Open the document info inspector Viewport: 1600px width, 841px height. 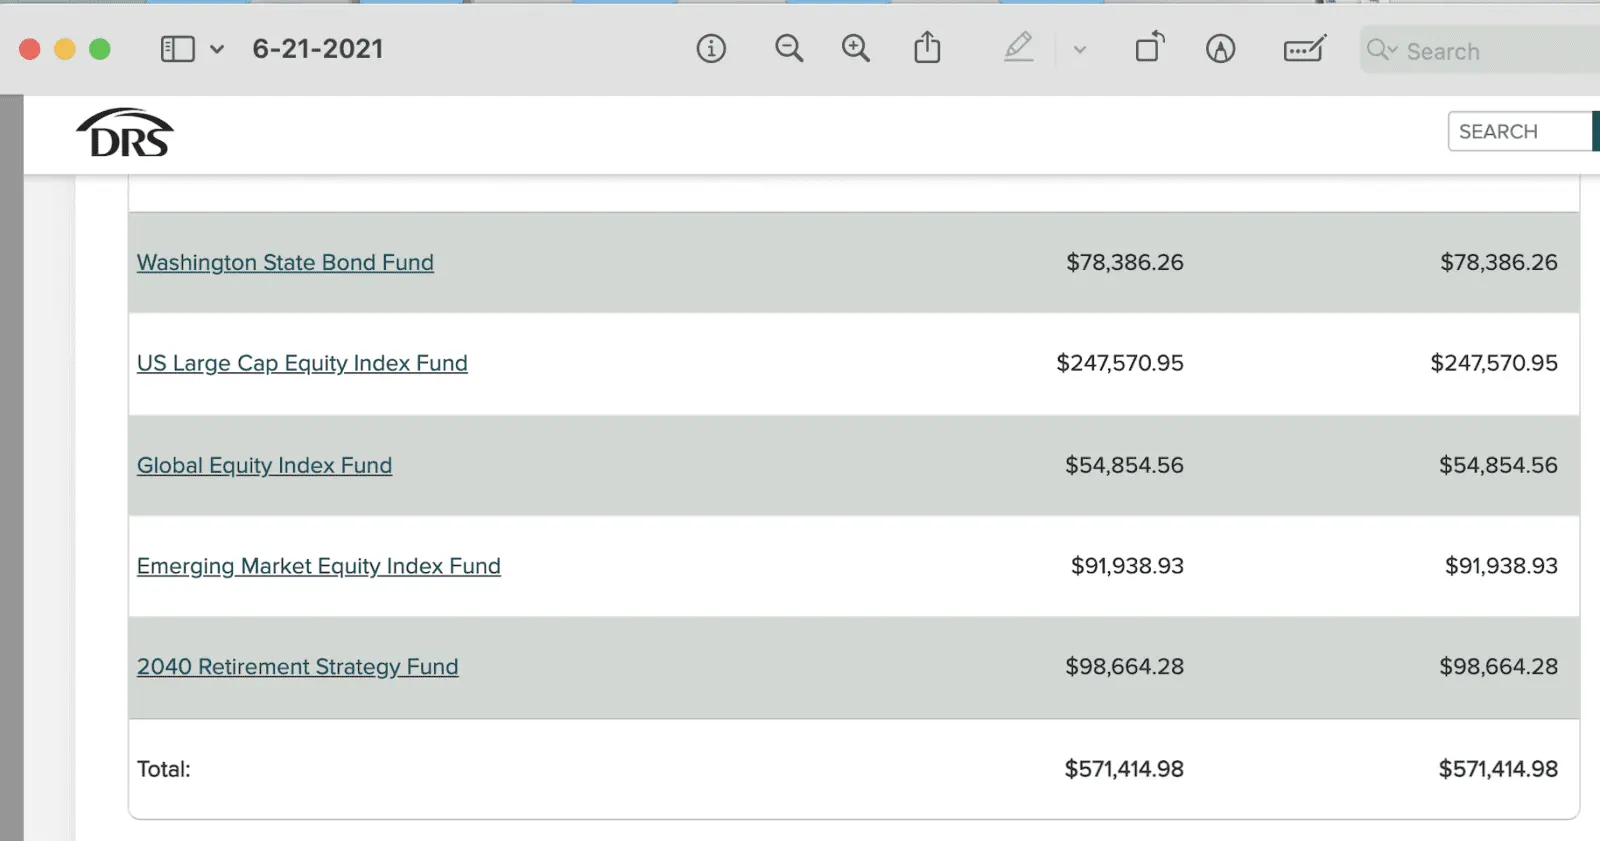(x=711, y=49)
